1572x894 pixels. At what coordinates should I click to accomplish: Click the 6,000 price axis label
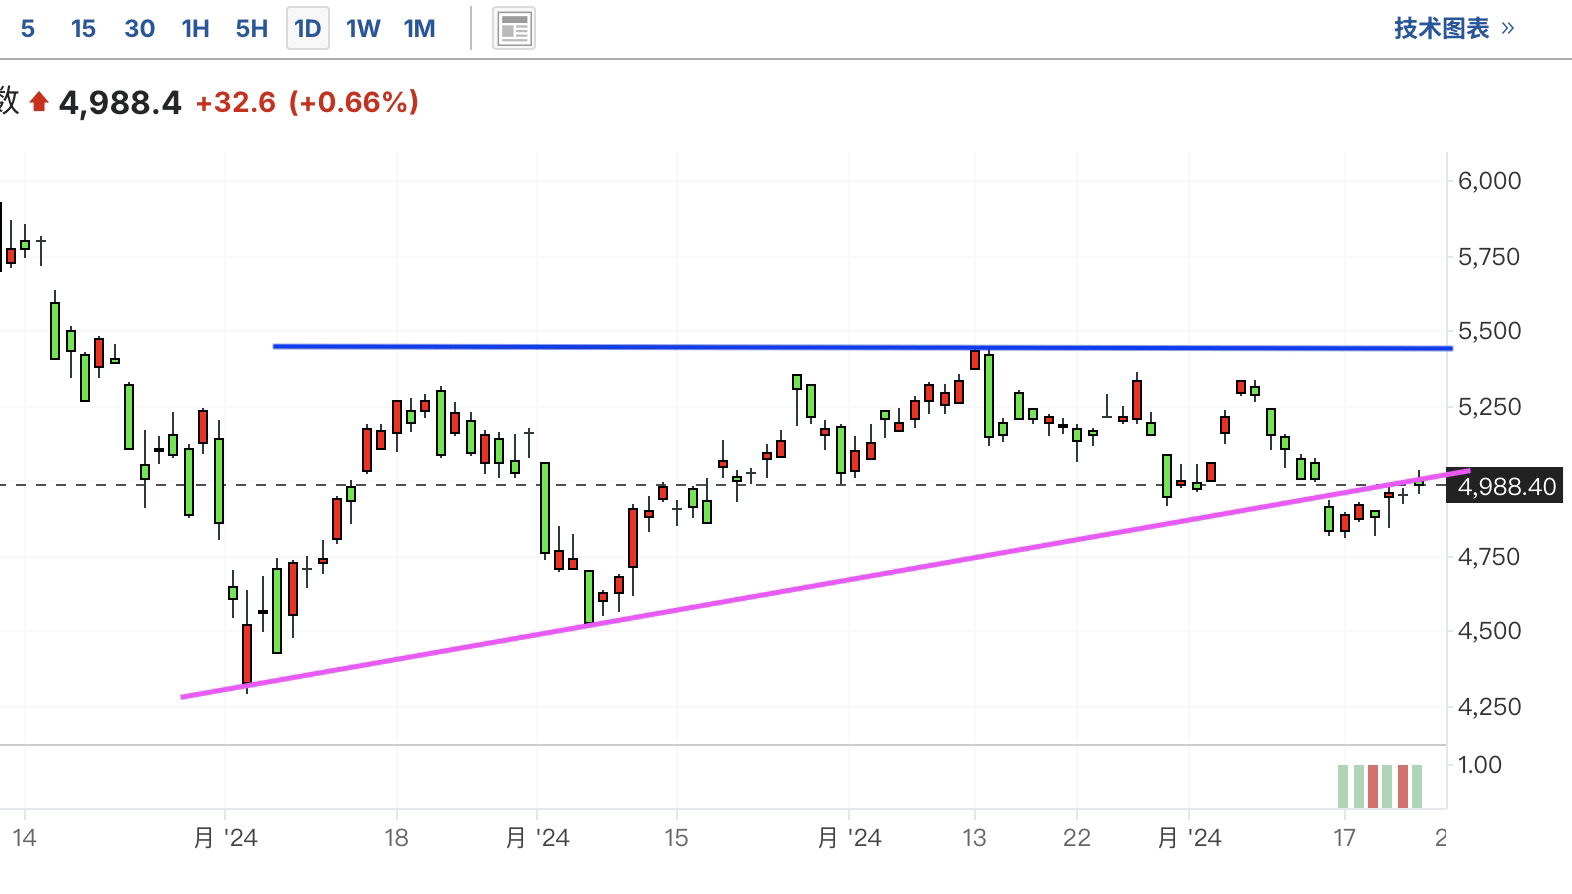click(x=1489, y=181)
